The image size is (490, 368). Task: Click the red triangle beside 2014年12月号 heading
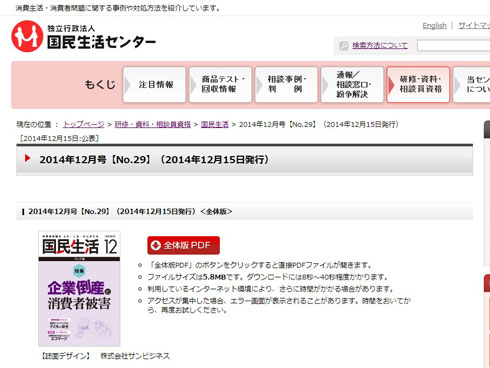click(x=27, y=158)
